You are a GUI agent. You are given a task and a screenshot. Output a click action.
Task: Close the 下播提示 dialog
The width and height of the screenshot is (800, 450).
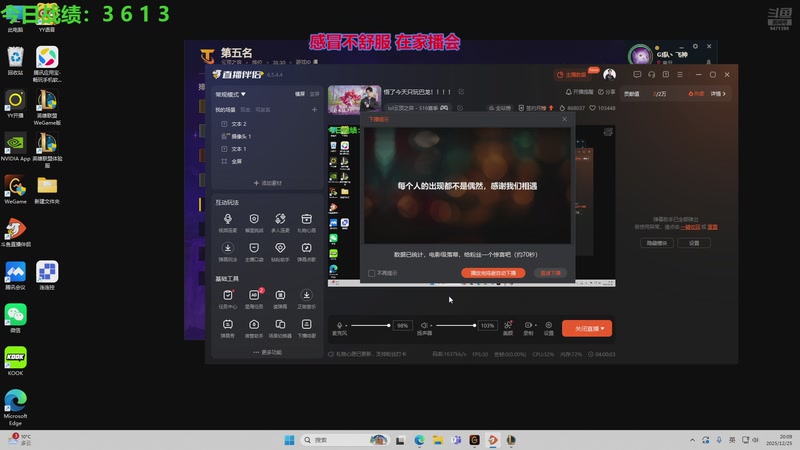click(564, 119)
